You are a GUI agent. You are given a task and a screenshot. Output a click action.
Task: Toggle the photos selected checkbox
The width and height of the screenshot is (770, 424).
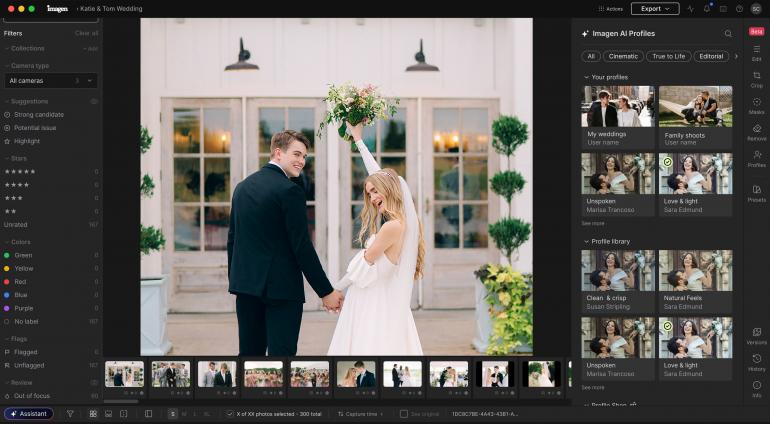pos(229,414)
